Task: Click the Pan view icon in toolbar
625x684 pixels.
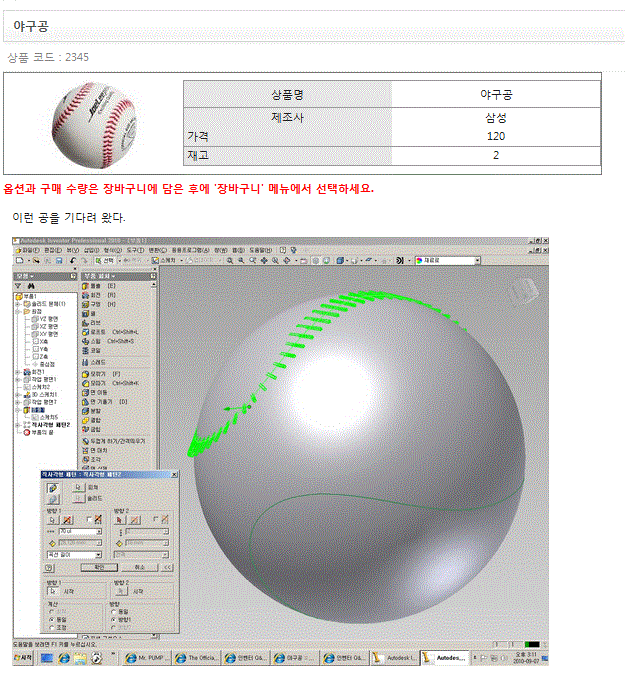Action: pyautogui.click(x=264, y=260)
